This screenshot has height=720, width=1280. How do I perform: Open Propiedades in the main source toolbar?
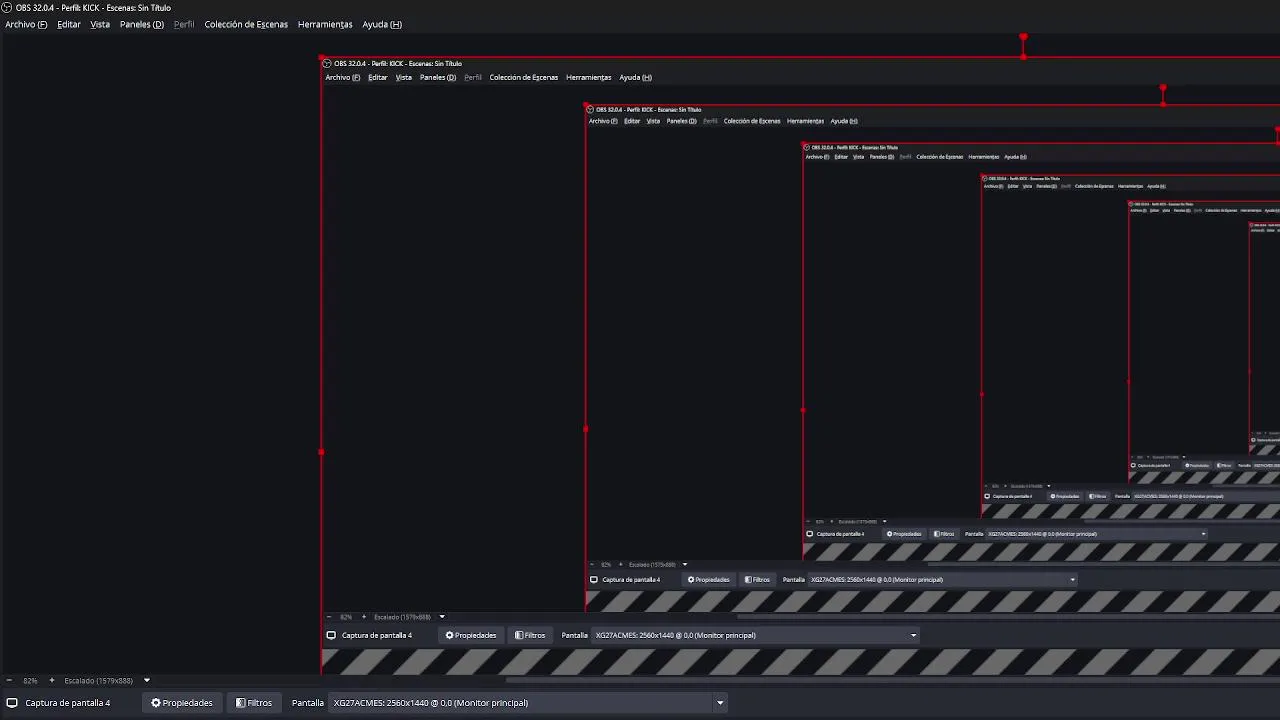pos(182,703)
